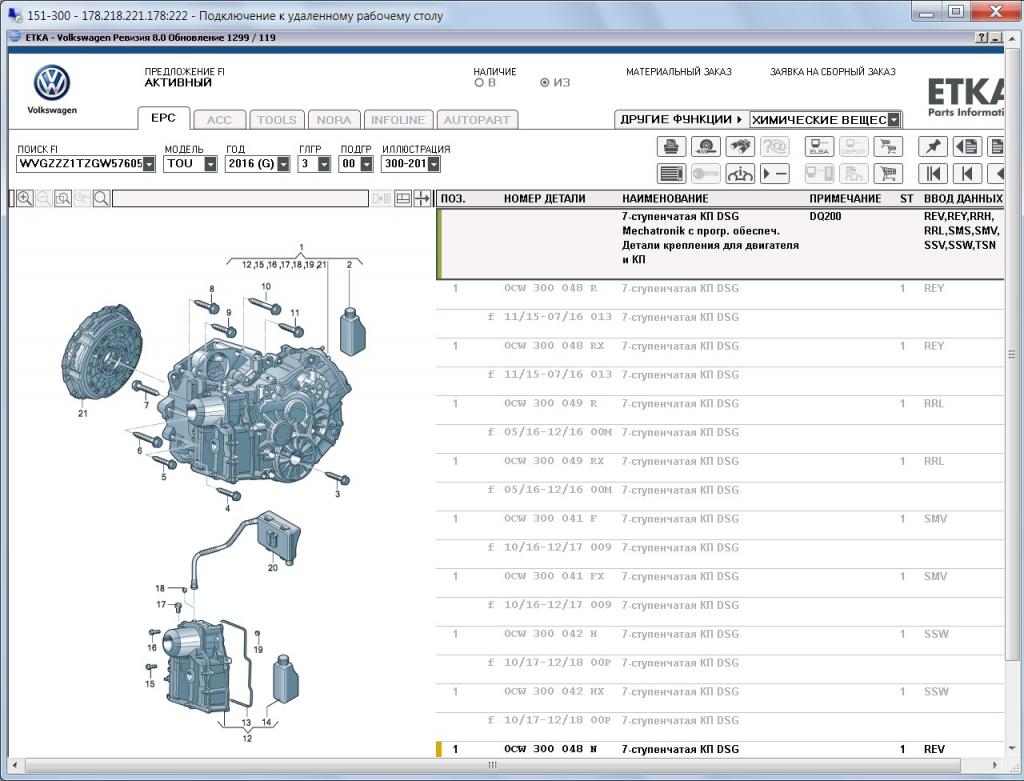Open the ELBA function icon
Viewport: 1024px width, 781px height.
[x=819, y=146]
